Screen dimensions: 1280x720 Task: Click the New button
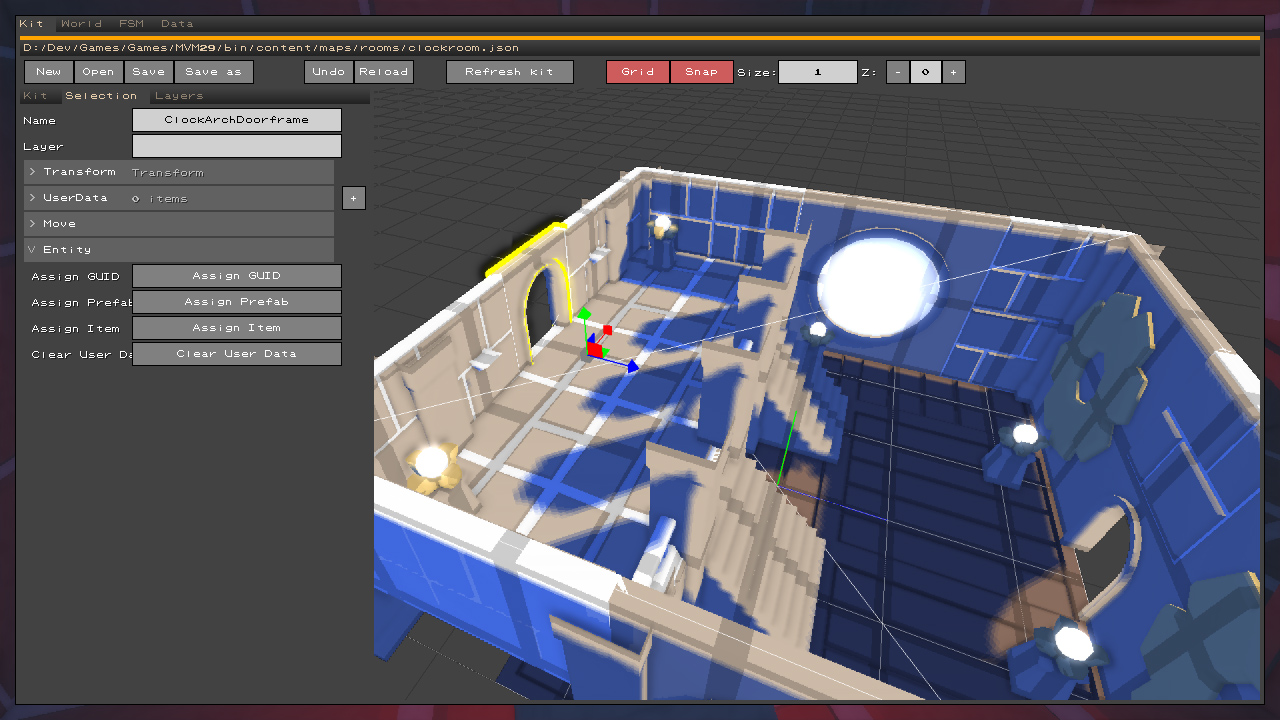click(x=48, y=72)
